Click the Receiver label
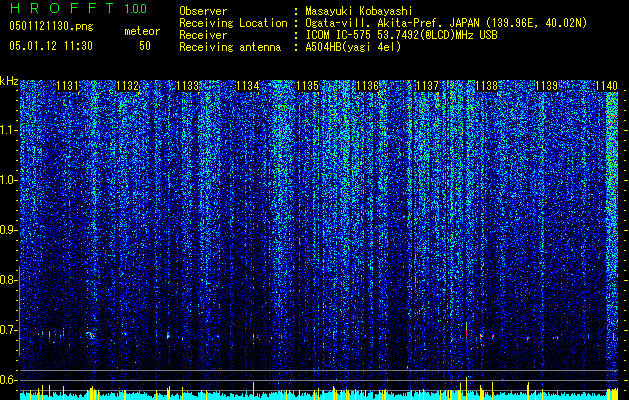This screenshot has width=629, height=400. coord(203,35)
